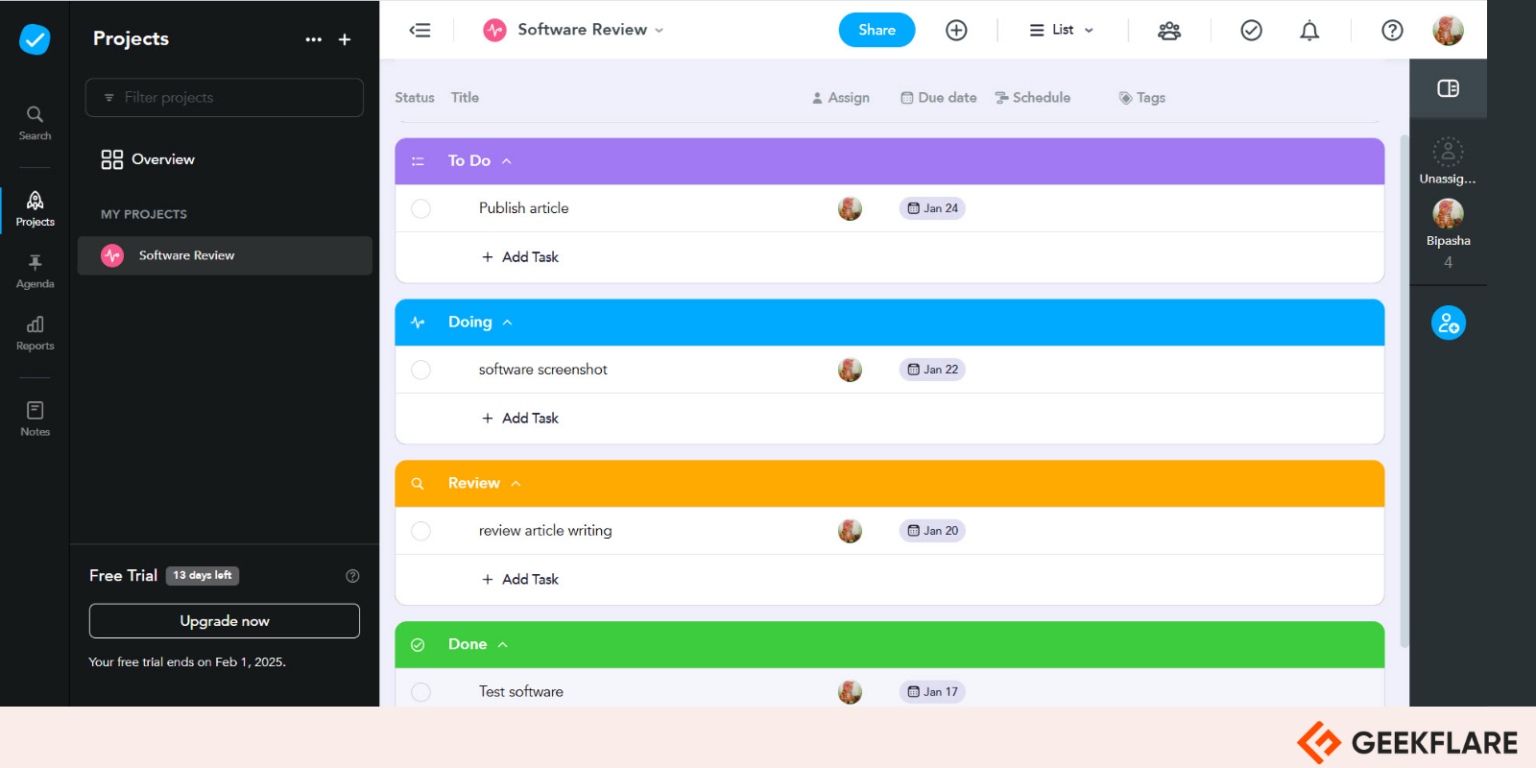Screen dimensions: 1536x768
Task: Open Search from the left sidebar
Action: [x=34, y=123]
